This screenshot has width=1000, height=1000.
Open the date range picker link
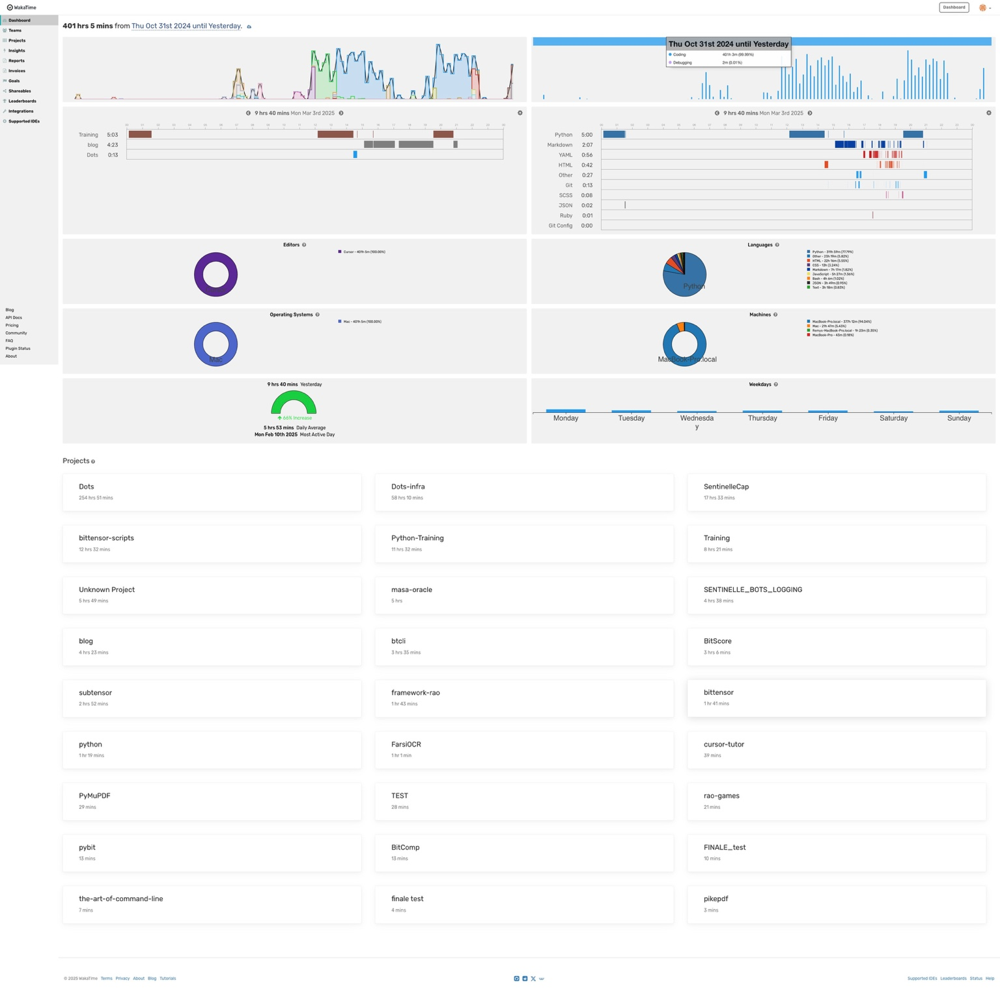(186, 26)
